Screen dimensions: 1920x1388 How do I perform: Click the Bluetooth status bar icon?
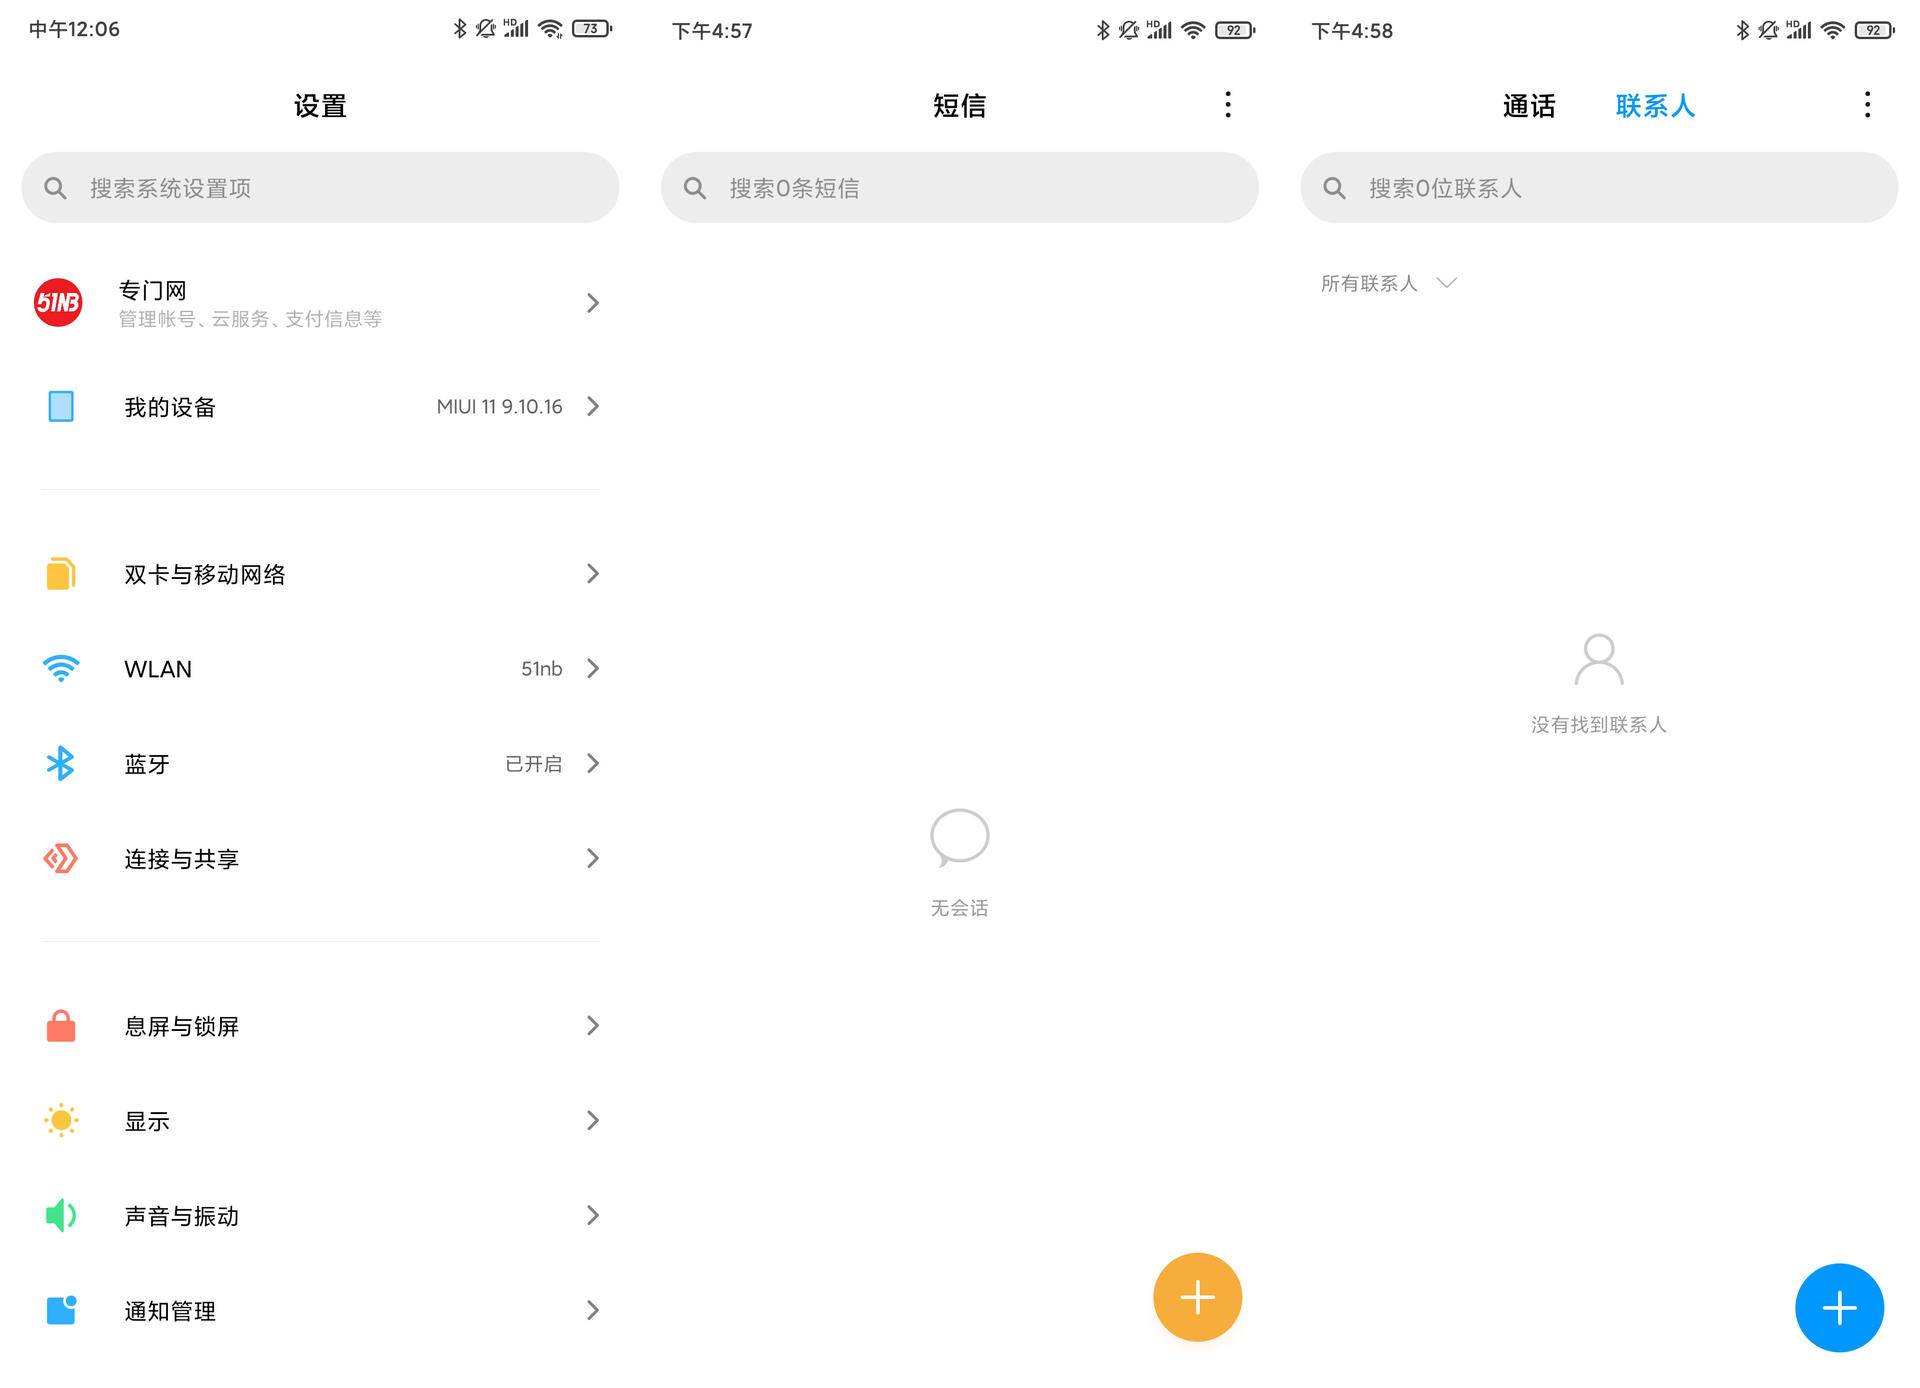(x=460, y=29)
